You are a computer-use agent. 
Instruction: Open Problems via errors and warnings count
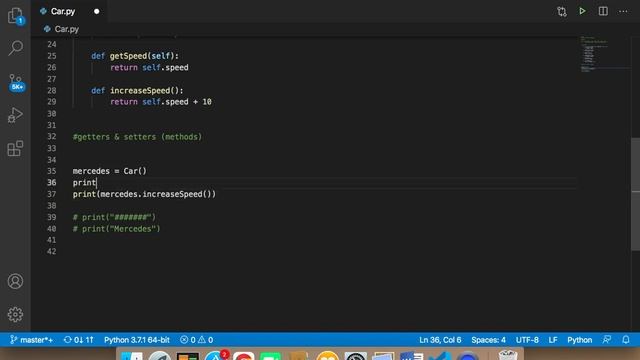click(x=196, y=340)
